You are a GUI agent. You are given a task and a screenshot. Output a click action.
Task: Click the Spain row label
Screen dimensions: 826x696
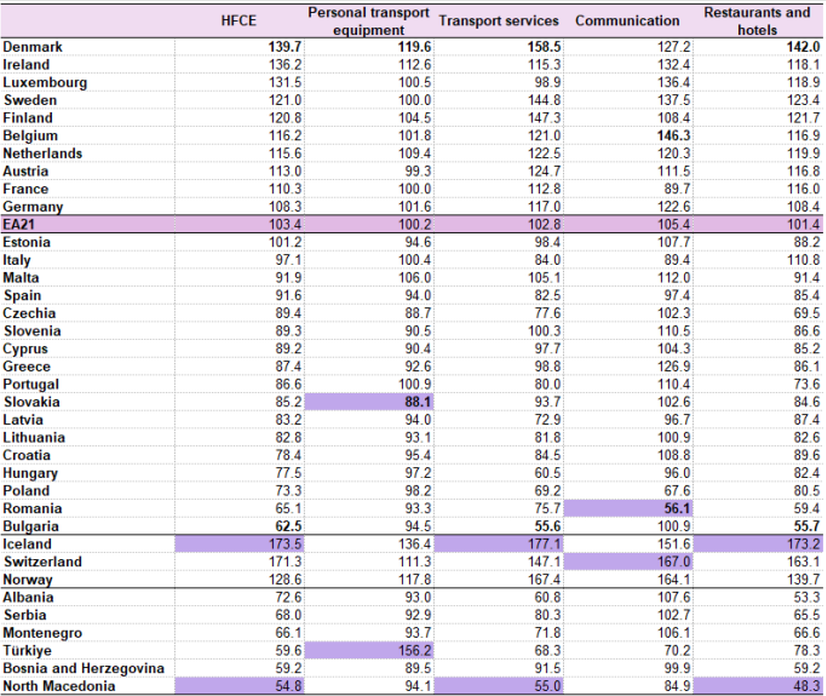click(x=22, y=296)
